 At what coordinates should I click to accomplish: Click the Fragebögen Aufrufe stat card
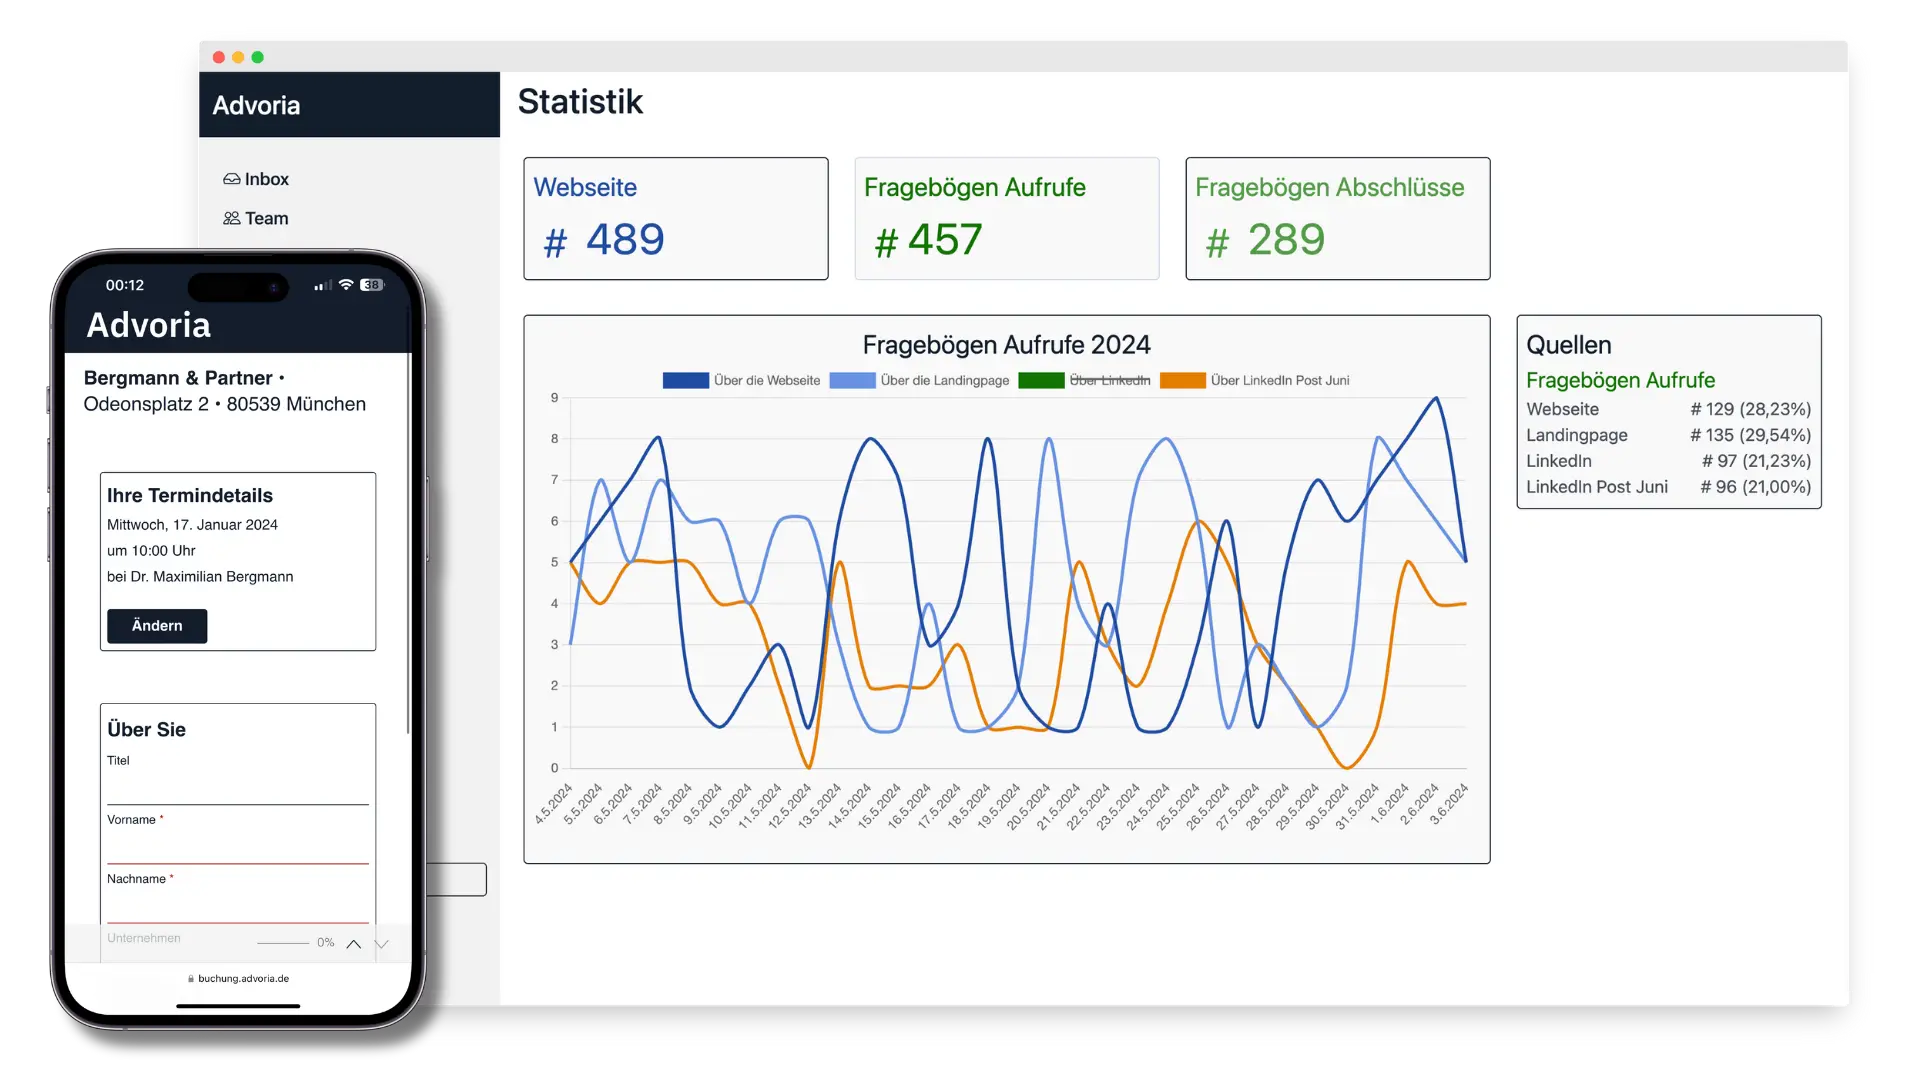[1006, 218]
